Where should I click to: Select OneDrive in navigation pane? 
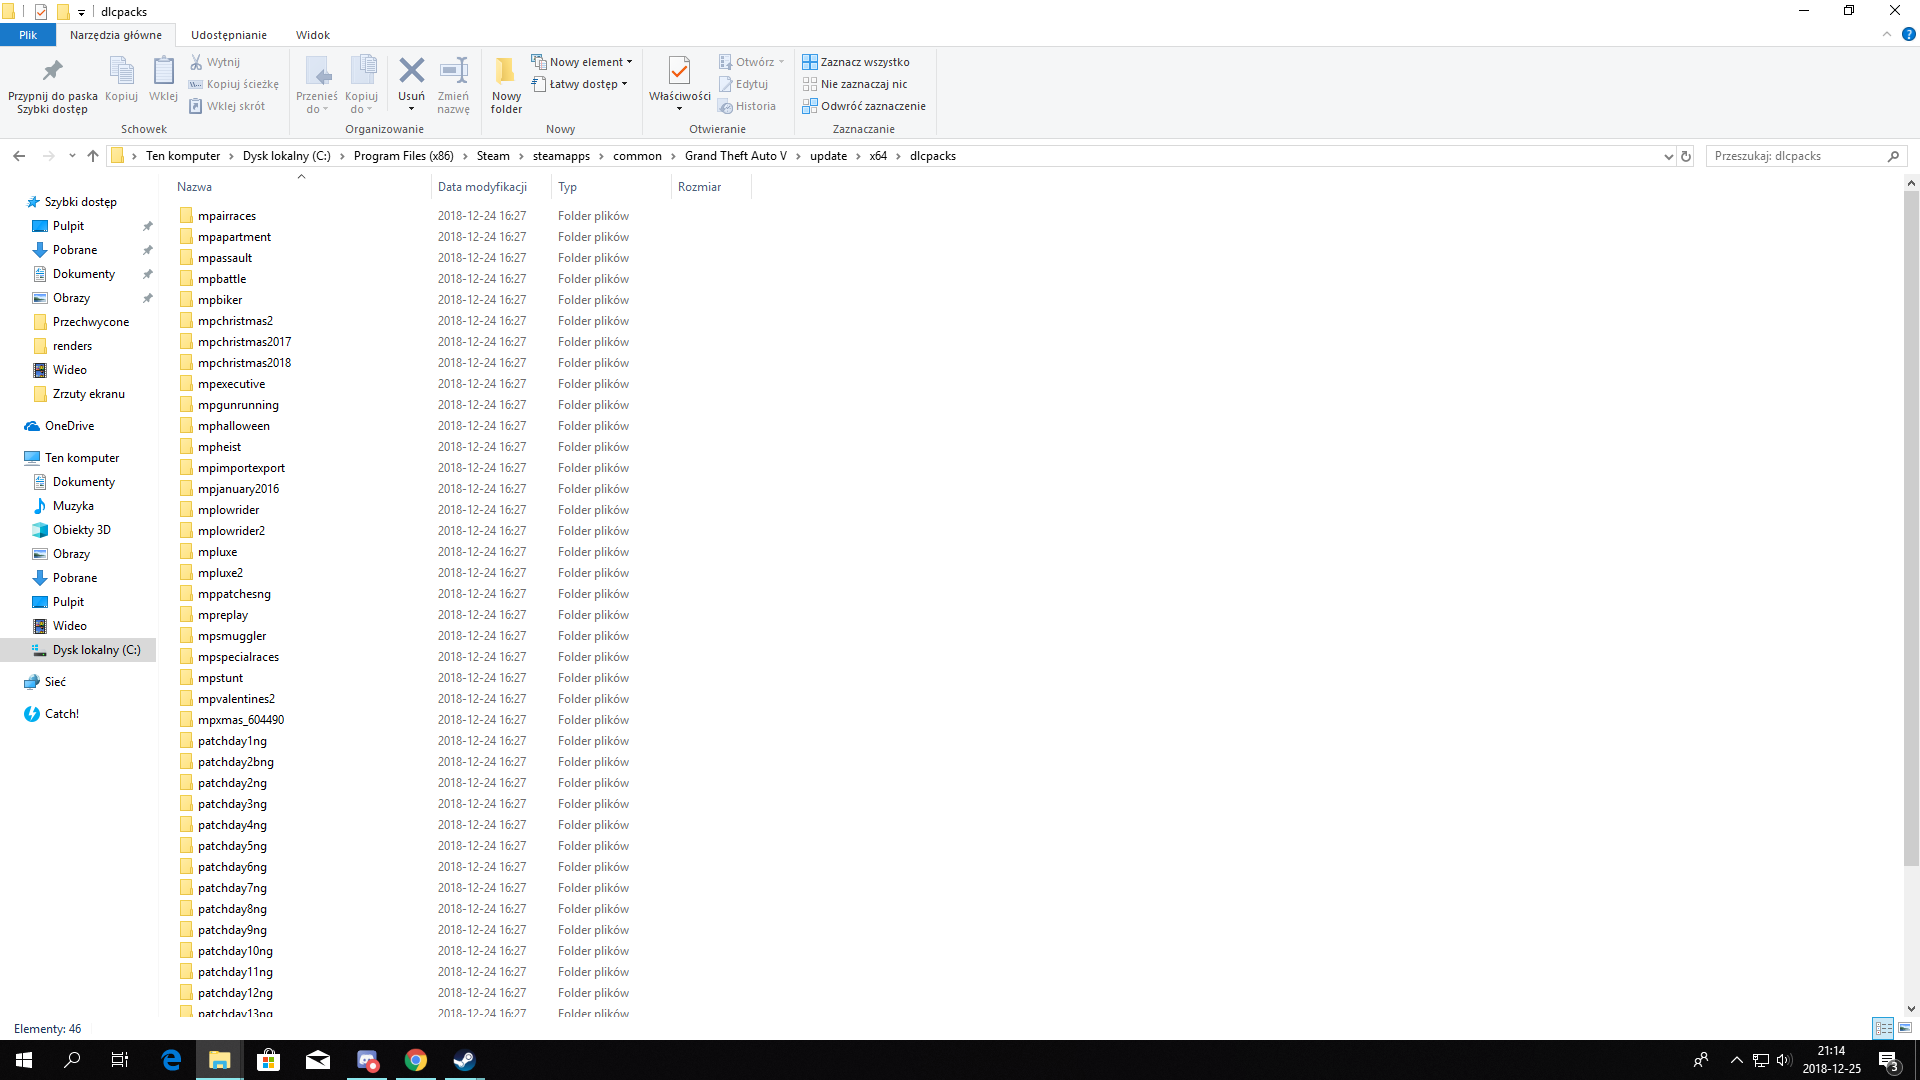[69, 426]
